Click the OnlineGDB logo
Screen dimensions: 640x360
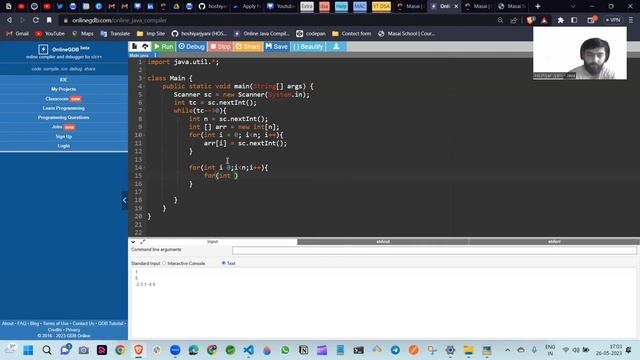[x=63, y=49]
